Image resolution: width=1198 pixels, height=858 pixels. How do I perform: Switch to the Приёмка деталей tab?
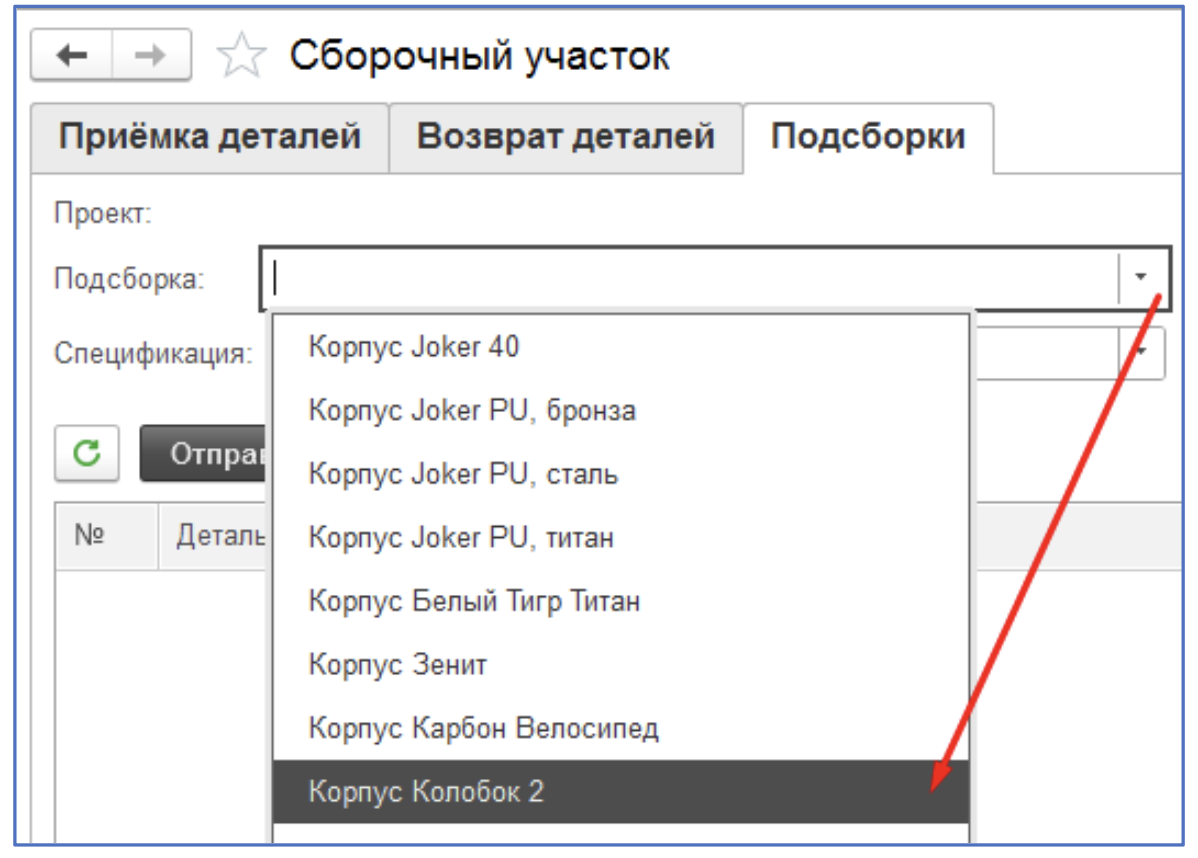click(209, 136)
